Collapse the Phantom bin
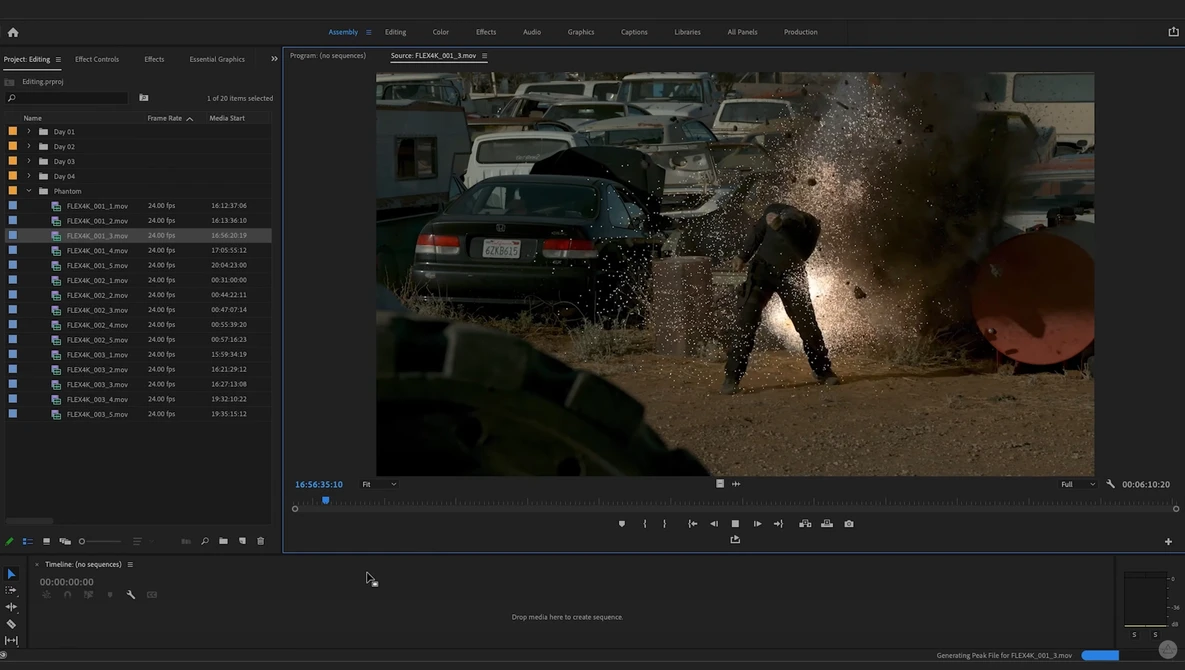1185x670 pixels. (29, 191)
